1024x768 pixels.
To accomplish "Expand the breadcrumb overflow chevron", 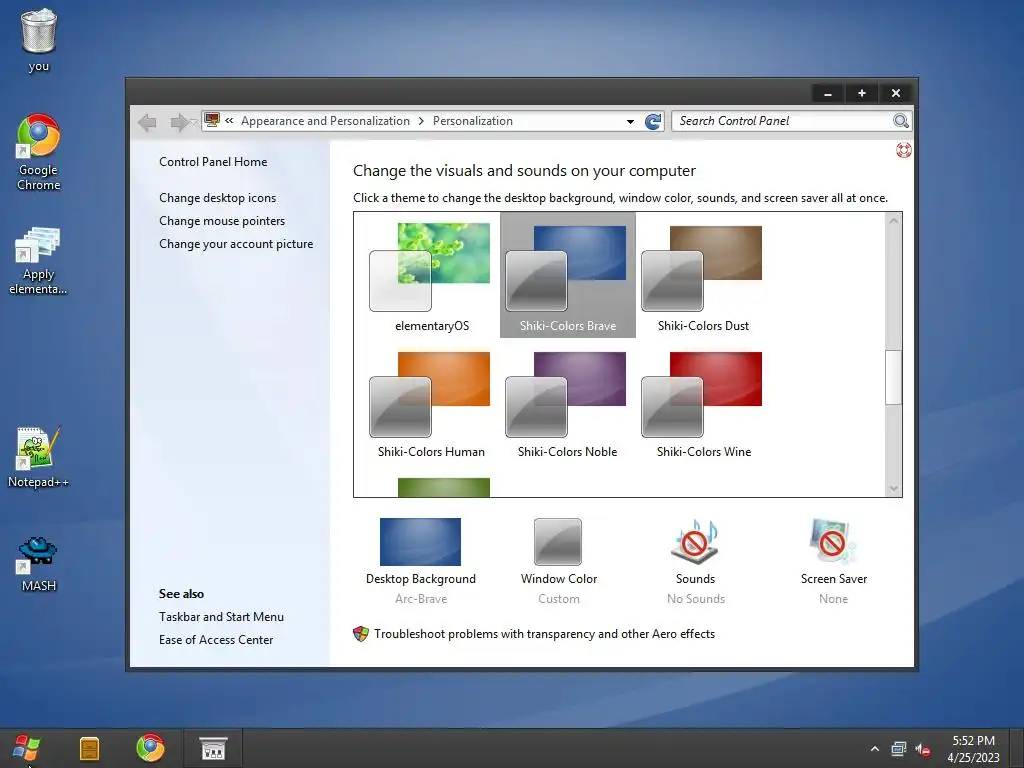I will coord(229,121).
